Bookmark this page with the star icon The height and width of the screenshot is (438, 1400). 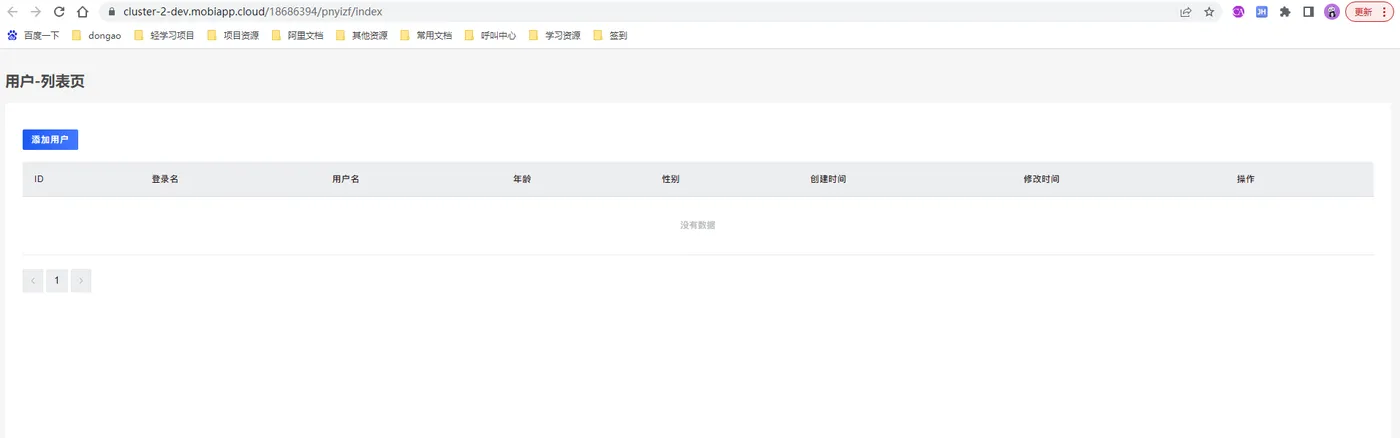coord(1209,12)
